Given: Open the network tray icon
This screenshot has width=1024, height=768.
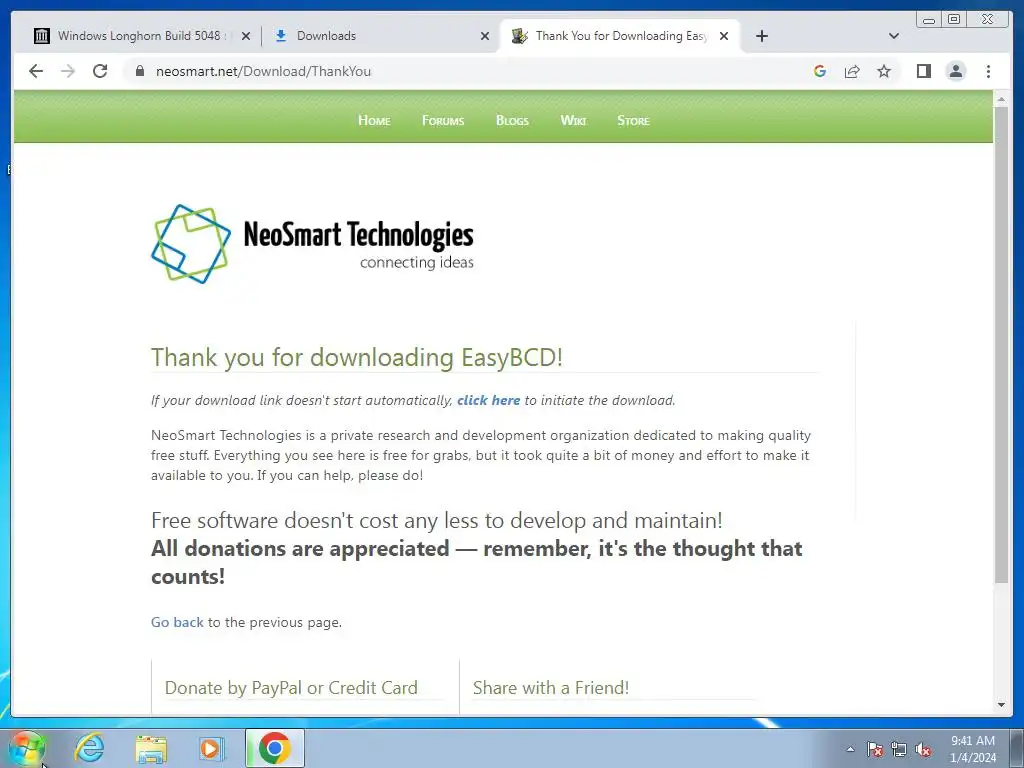Looking at the screenshot, I should point(899,749).
